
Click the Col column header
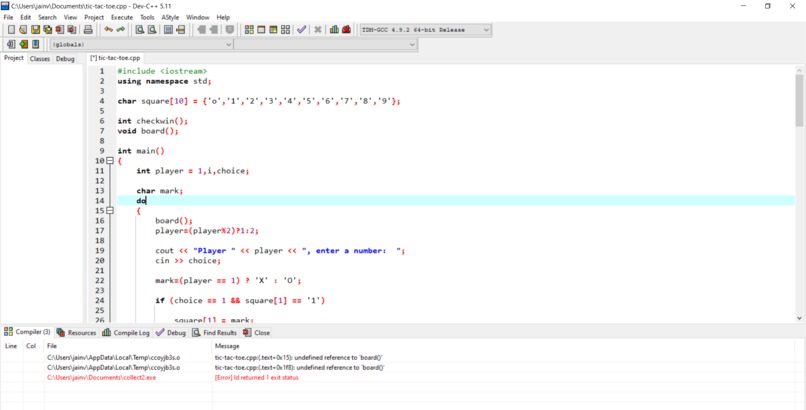(x=31, y=346)
